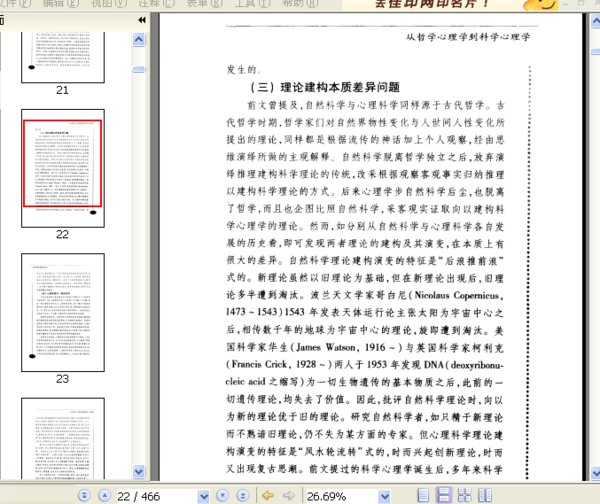Click the thumbnail panel scroll-down arrow
The height and width of the screenshot is (504, 600).
(x=139, y=471)
